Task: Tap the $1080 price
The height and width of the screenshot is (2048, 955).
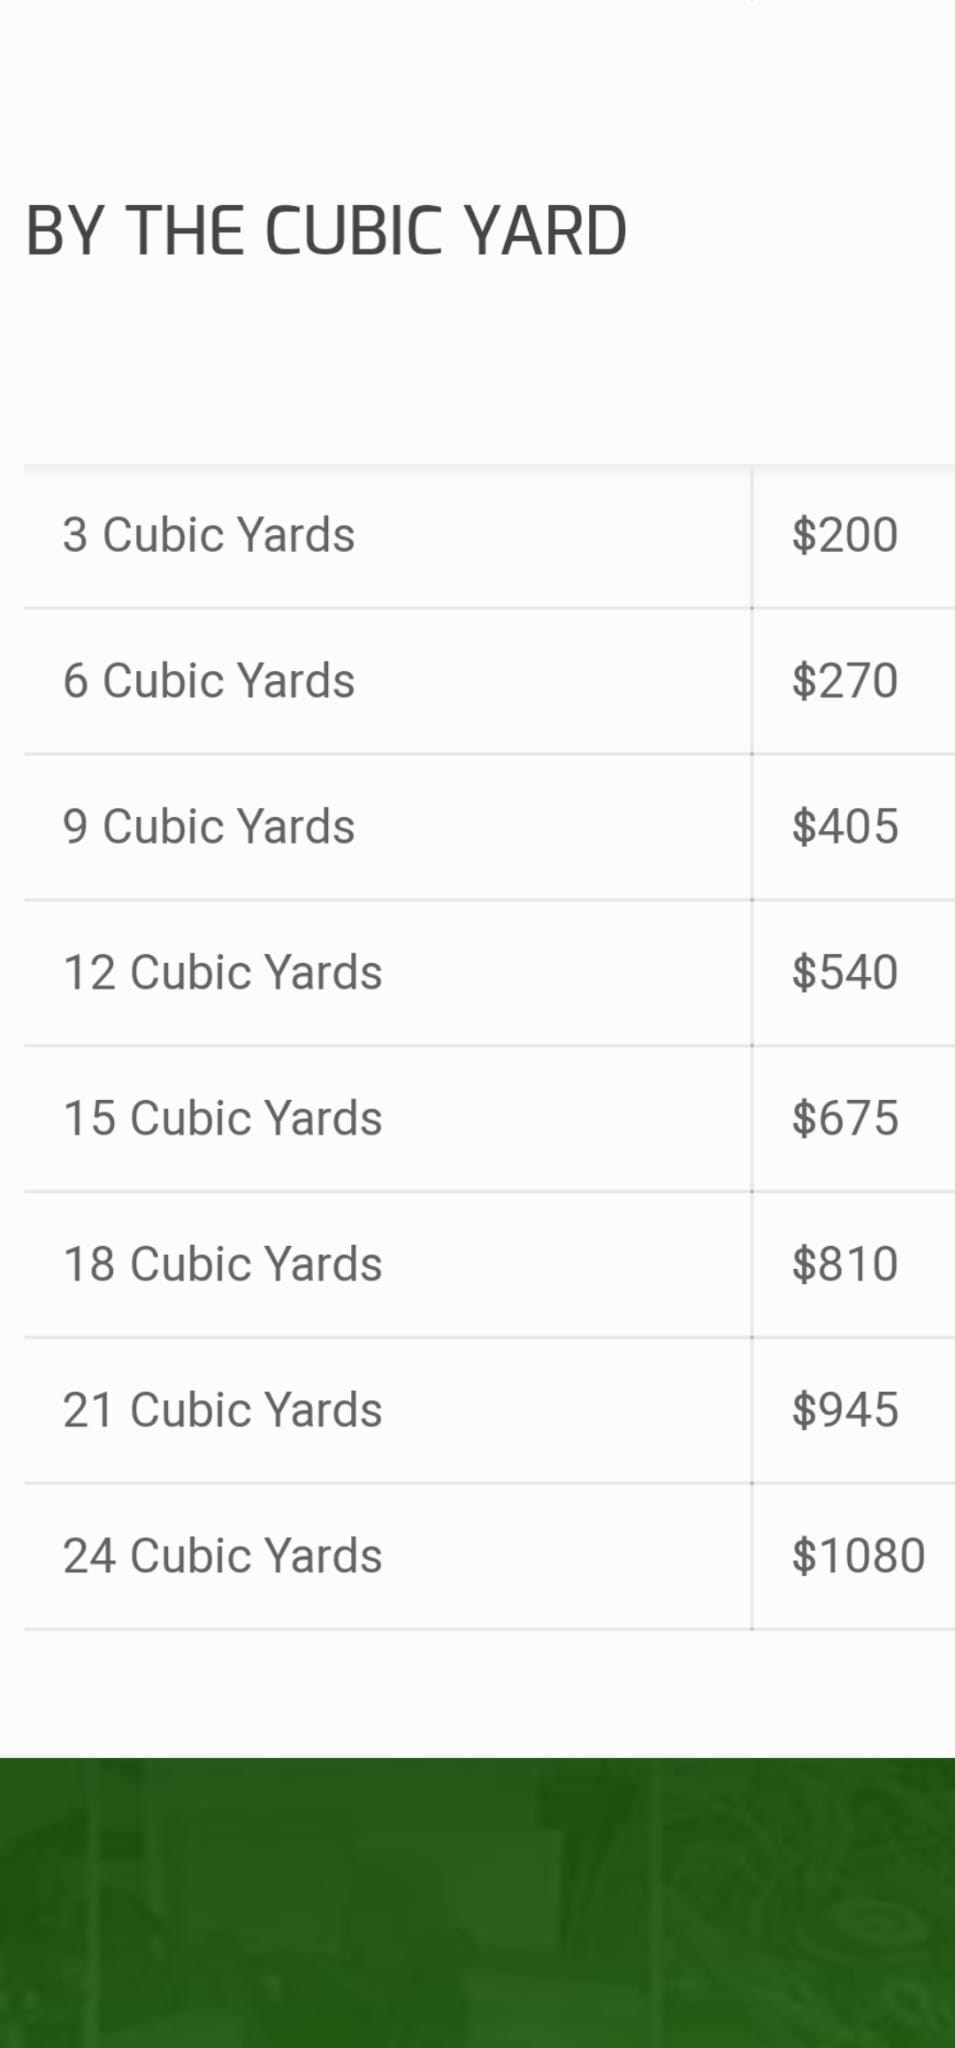Action: 858,1557
